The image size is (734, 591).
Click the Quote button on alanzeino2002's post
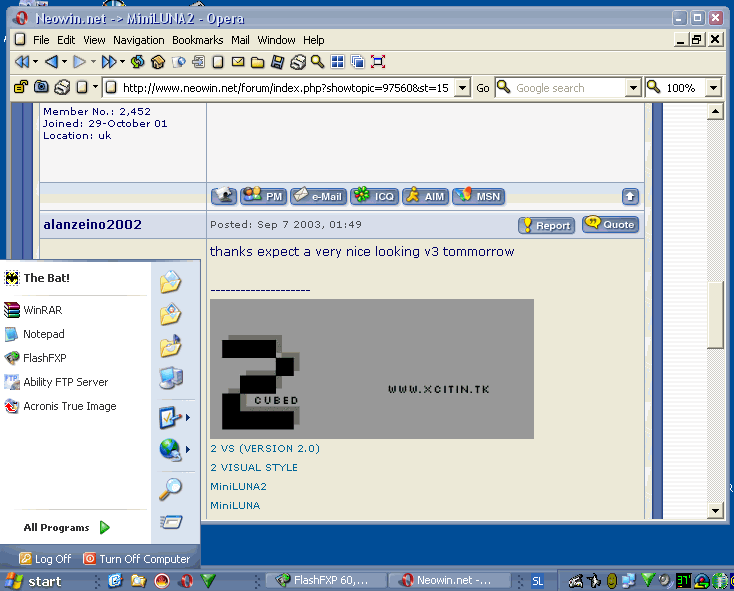pos(610,225)
